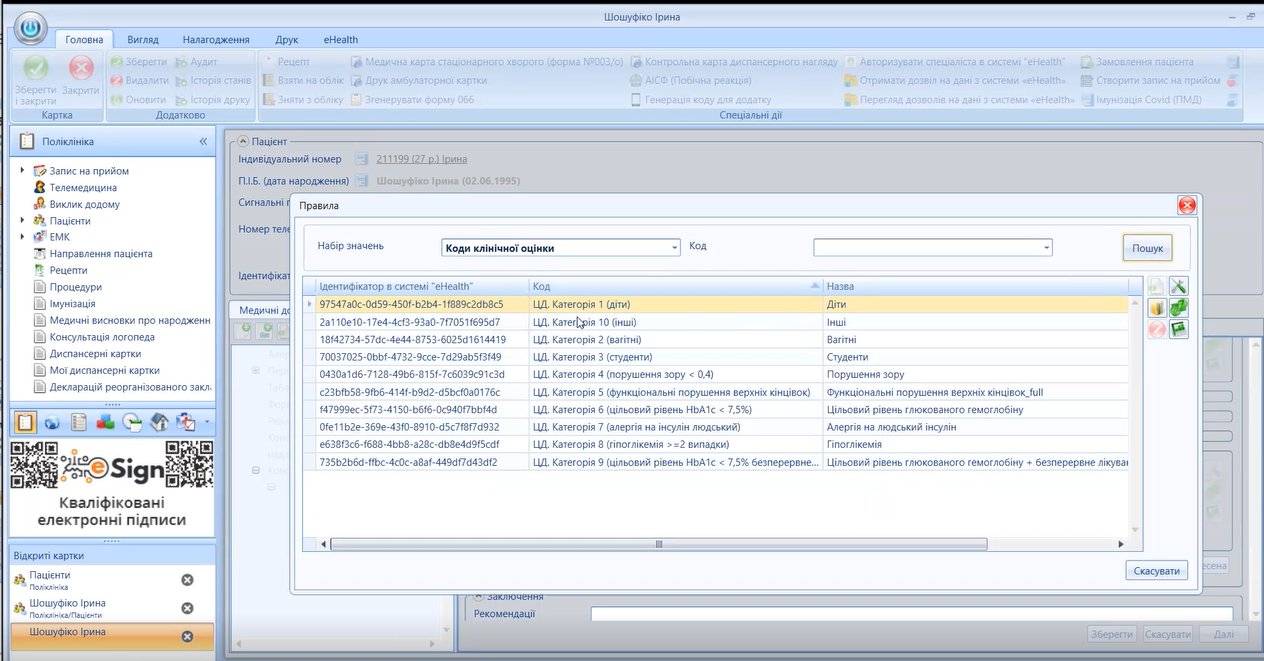Screen dimensions: 1264x661
Task: Collapse the Поліклініка side panel
Action: coord(203,142)
